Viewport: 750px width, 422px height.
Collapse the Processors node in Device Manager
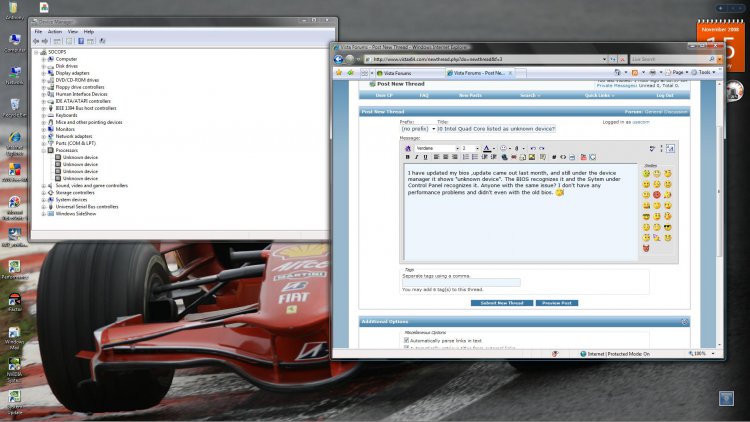point(44,150)
